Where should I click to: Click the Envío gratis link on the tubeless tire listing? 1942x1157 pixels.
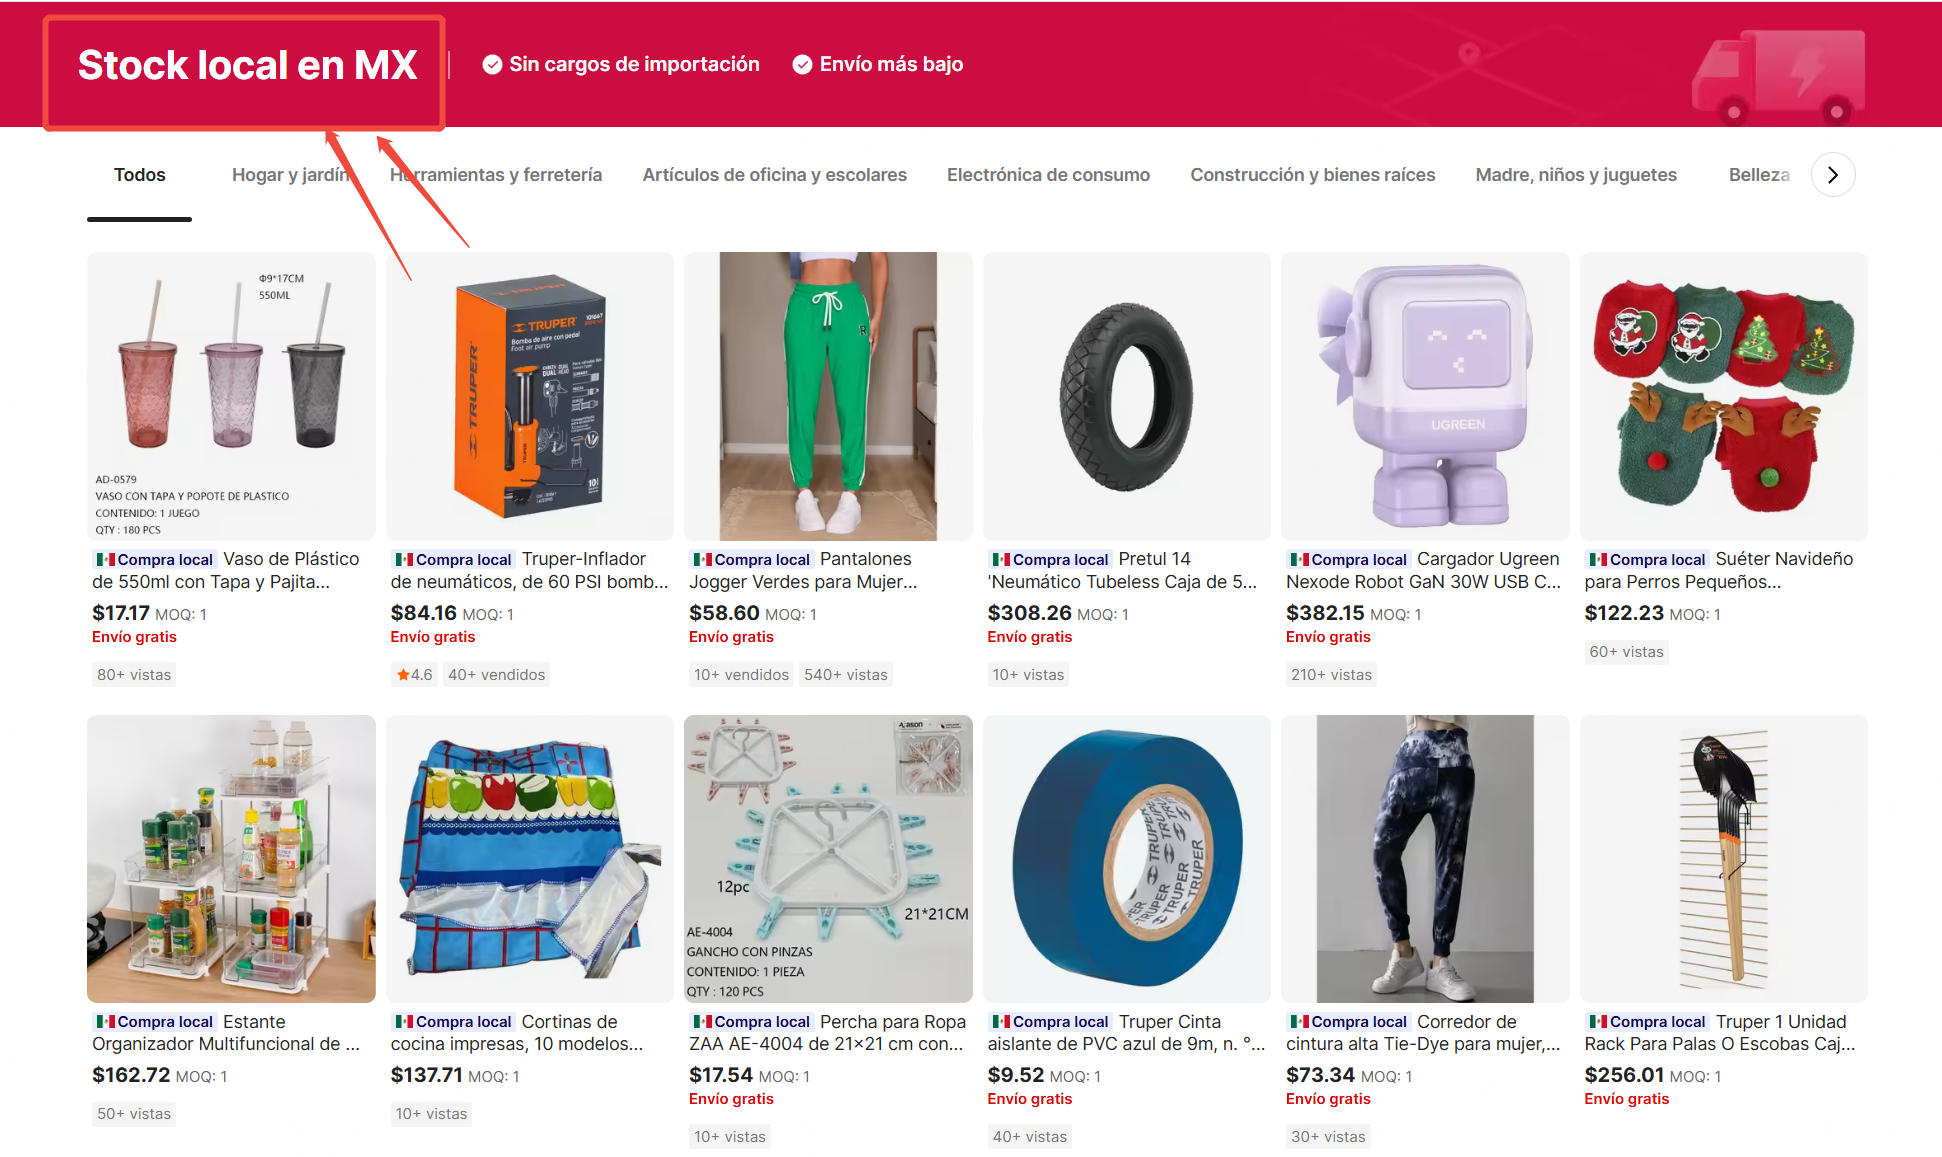[1029, 636]
